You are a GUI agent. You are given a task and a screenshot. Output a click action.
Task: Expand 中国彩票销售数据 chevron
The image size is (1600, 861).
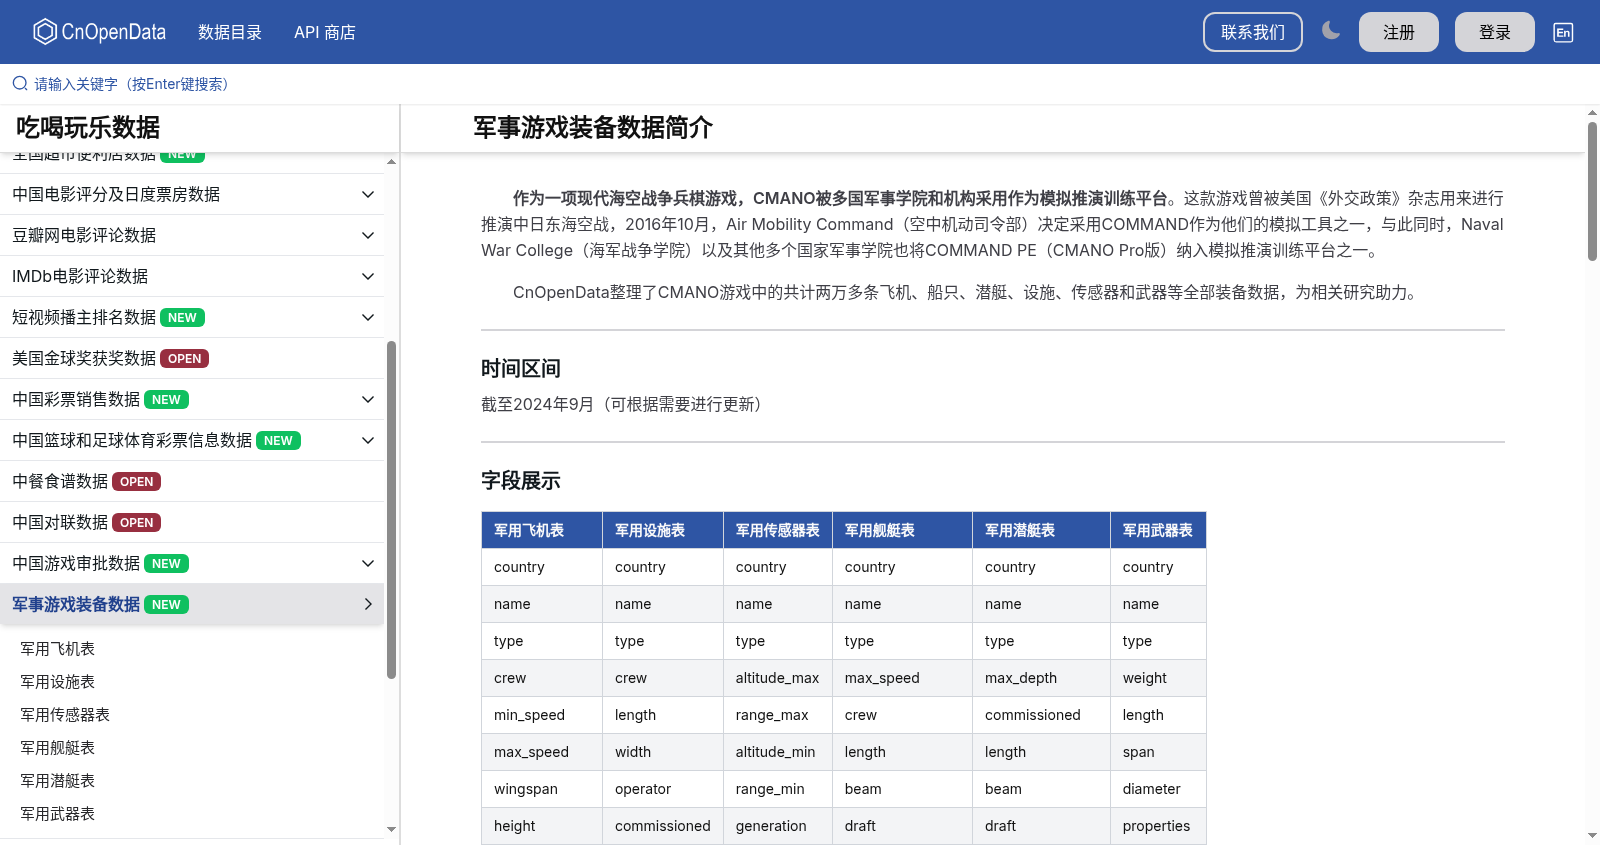(368, 399)
